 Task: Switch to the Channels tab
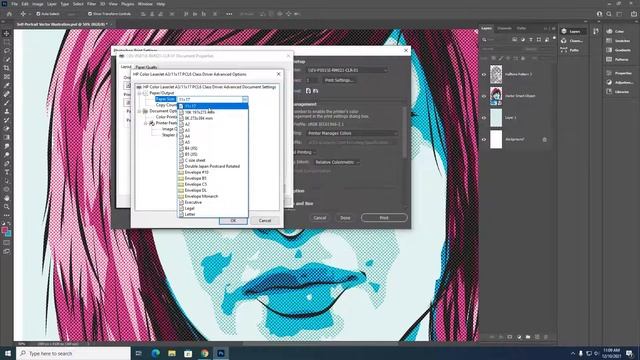tap(504, 28)
